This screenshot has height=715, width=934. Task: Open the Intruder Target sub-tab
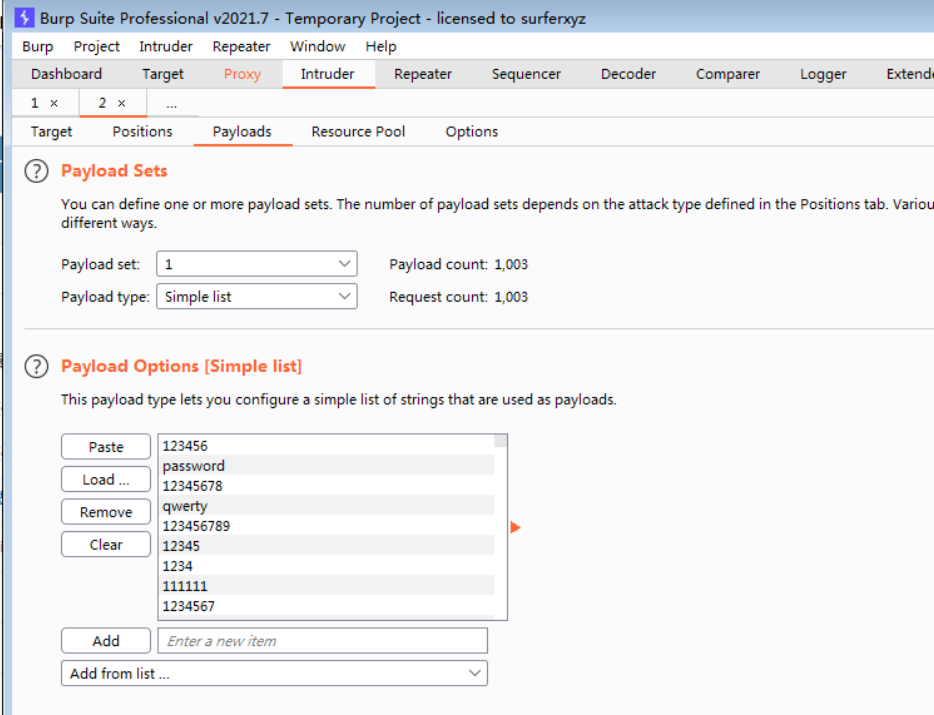coord(51,132)
